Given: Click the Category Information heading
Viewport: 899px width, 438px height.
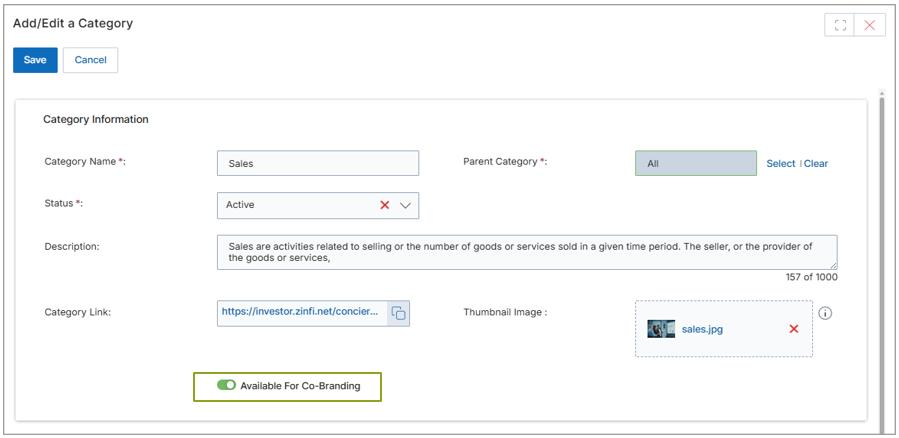Looking at the screenshot, I should tap(96, 119).
